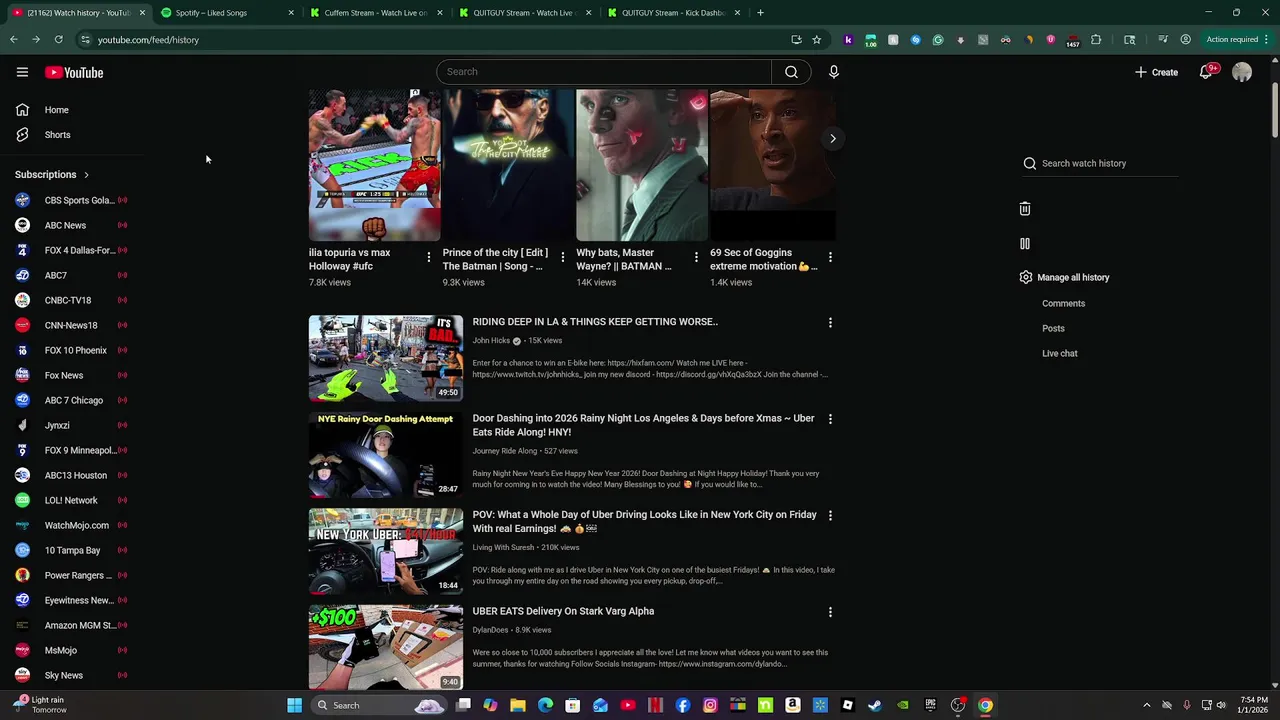
Task: Open Chrome's three-dot menu
Action: [1267, 40]
